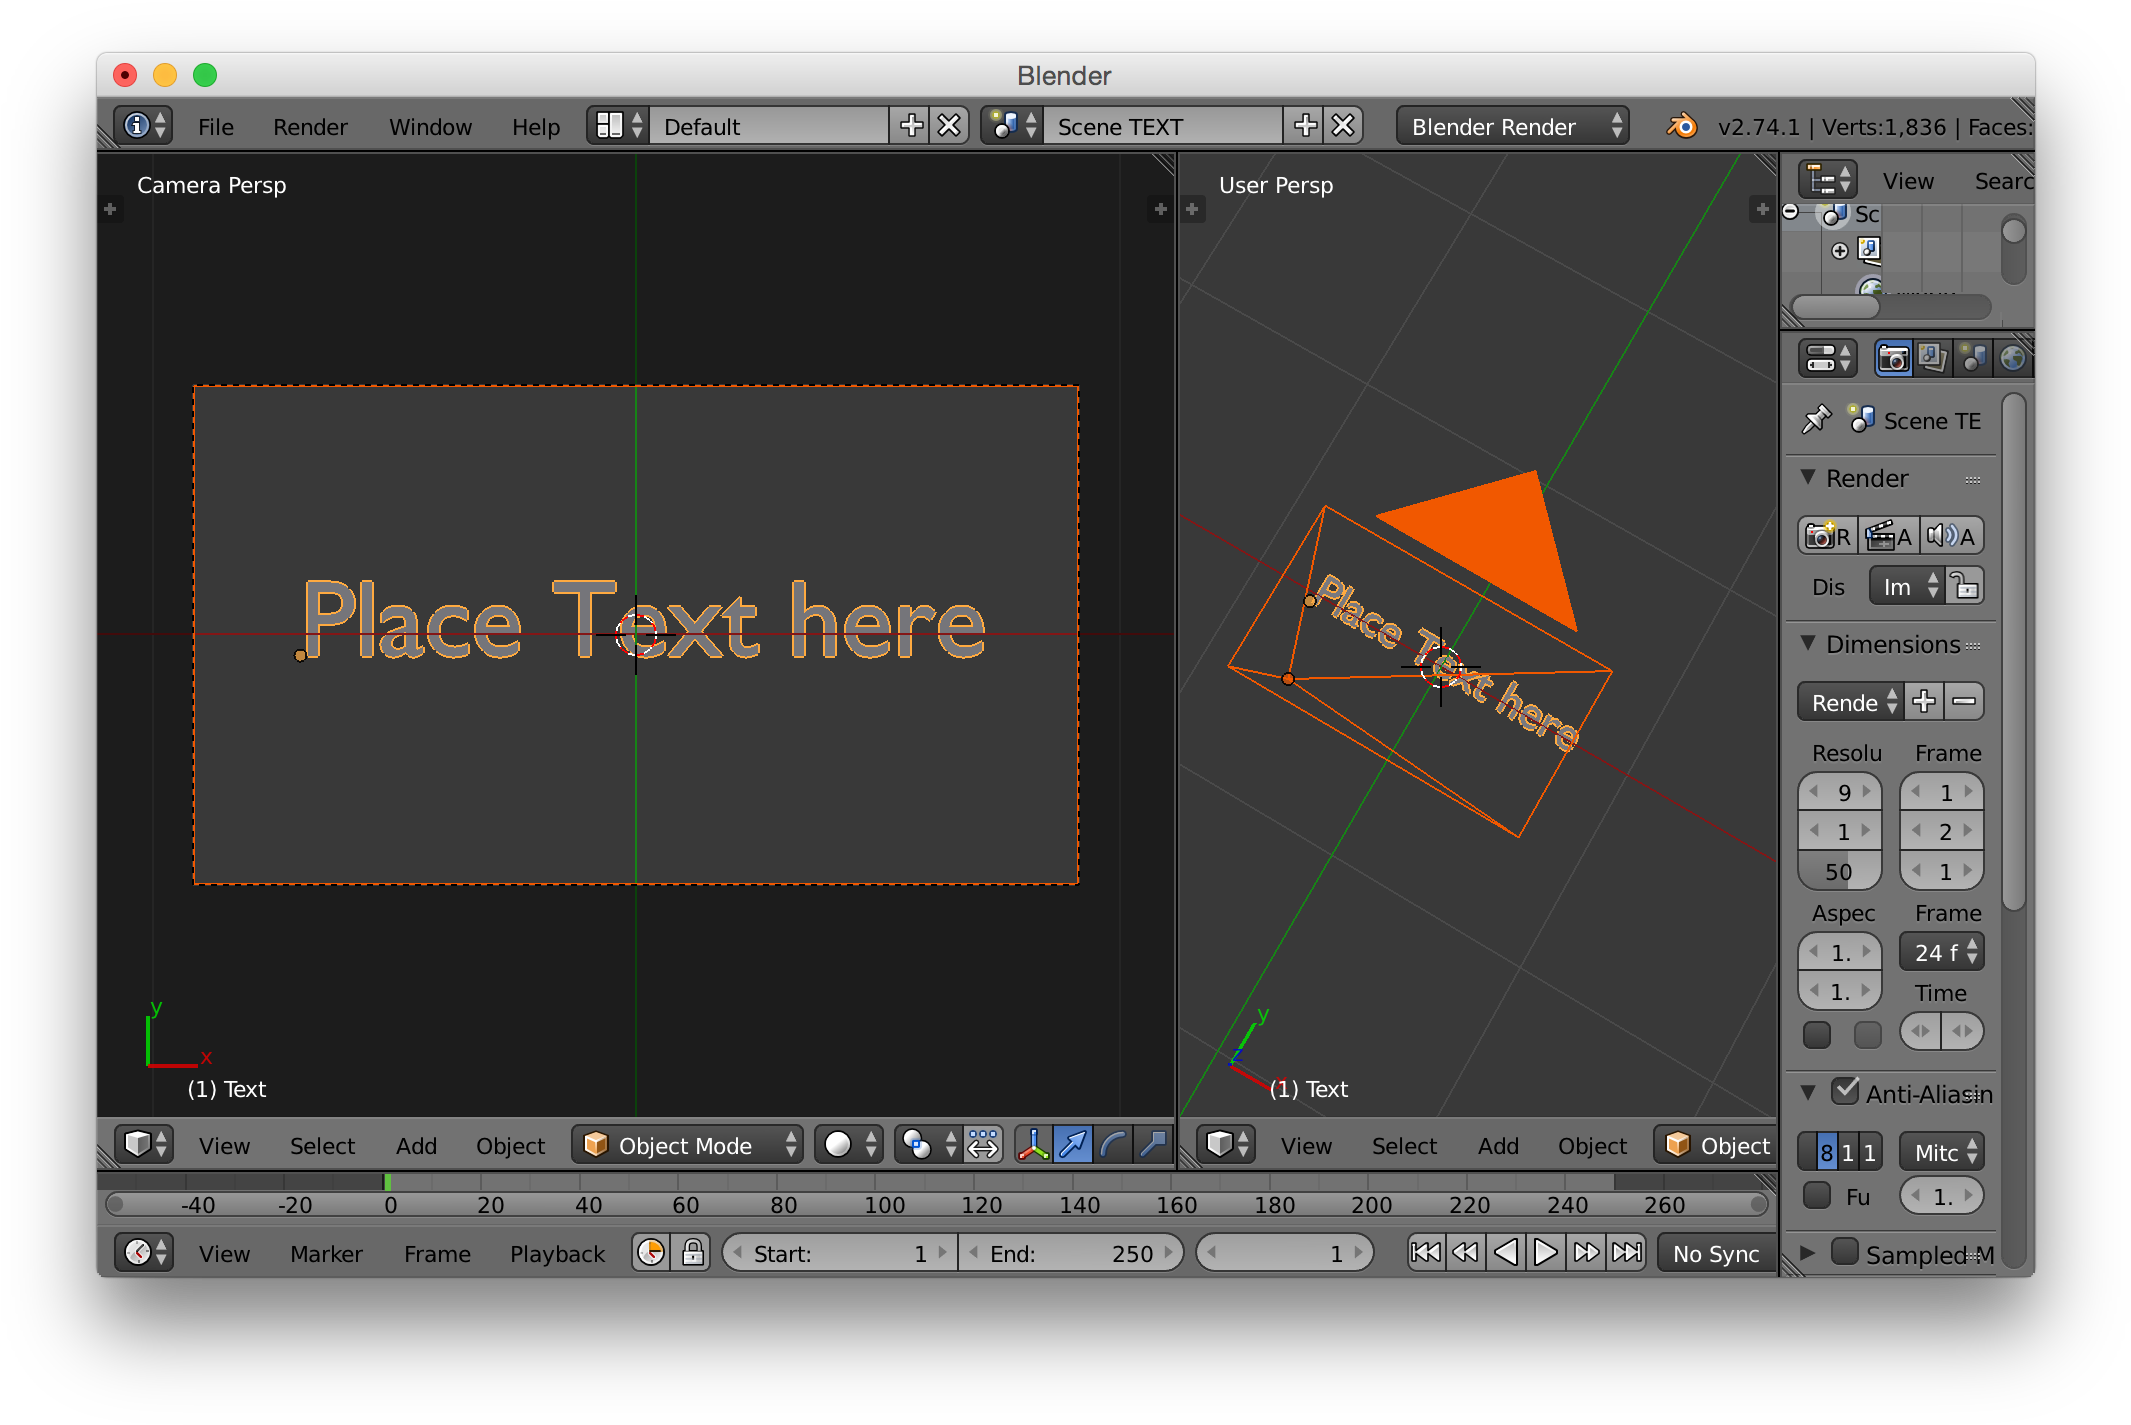Delete the Scene TEXT scene
This screenshot has width=2131, height=1425.
click(1343, 126)
